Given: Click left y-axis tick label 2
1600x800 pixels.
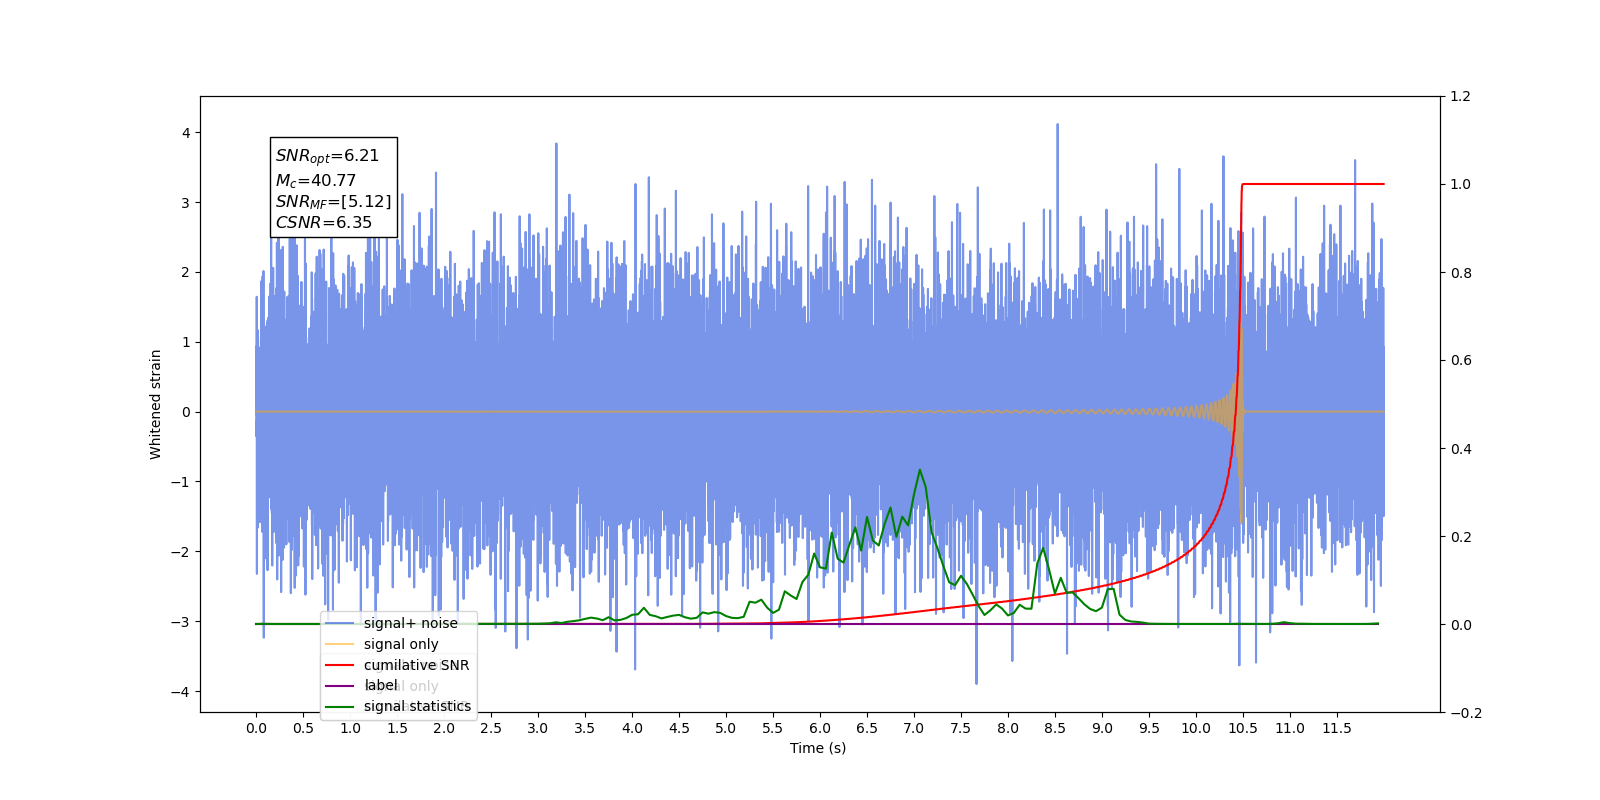Looking at the screenshot, I should coord(186,272).
